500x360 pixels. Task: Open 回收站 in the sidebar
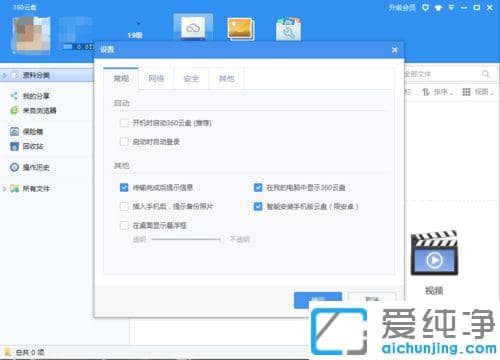33,146
